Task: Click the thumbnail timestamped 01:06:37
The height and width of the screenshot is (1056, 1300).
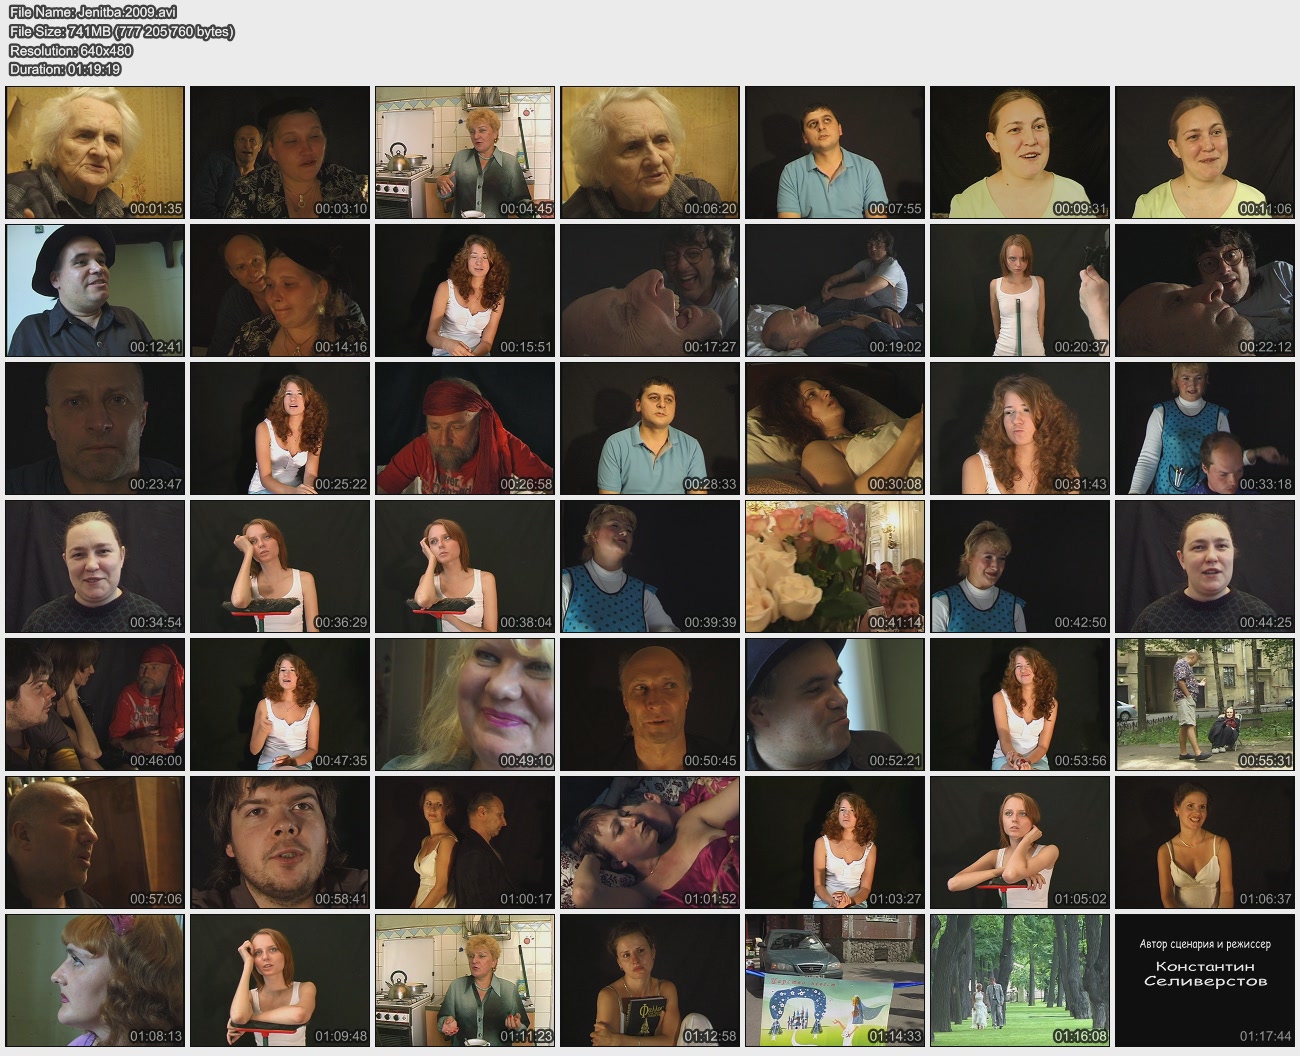Action: click(1205, 842)
